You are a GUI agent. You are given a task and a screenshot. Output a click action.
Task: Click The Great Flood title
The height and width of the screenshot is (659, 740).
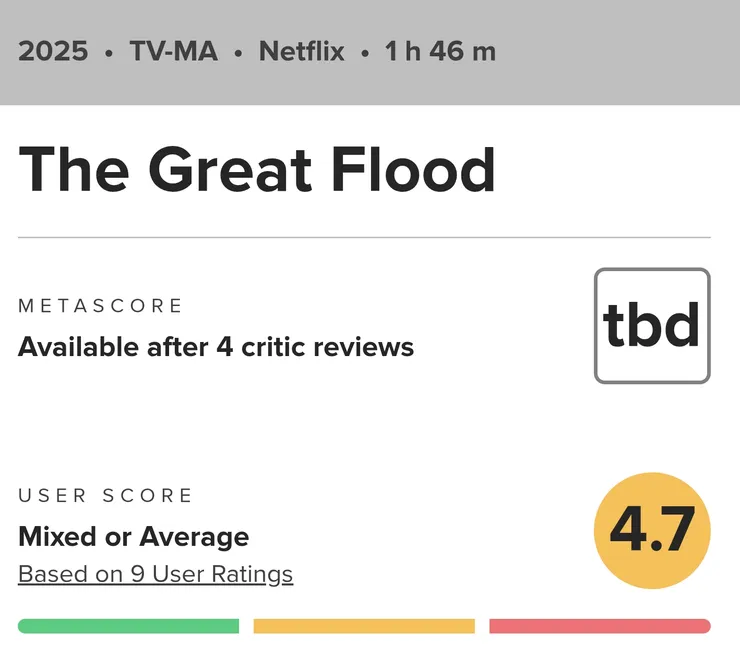[x=257, y=169]
